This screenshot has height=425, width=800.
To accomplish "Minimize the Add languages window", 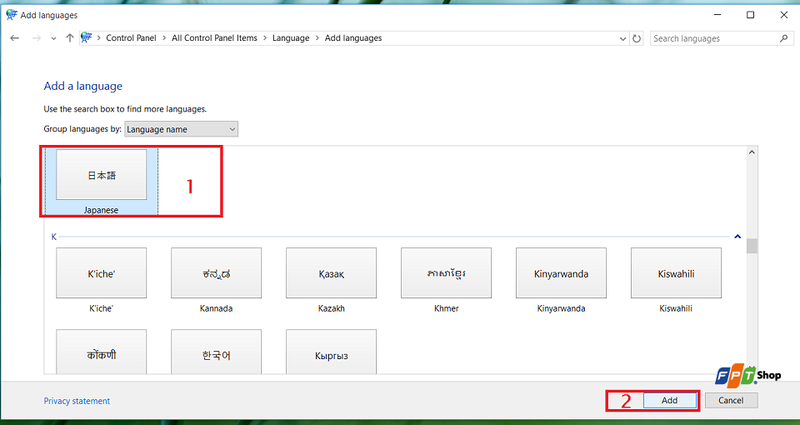I will coord(717,15).
